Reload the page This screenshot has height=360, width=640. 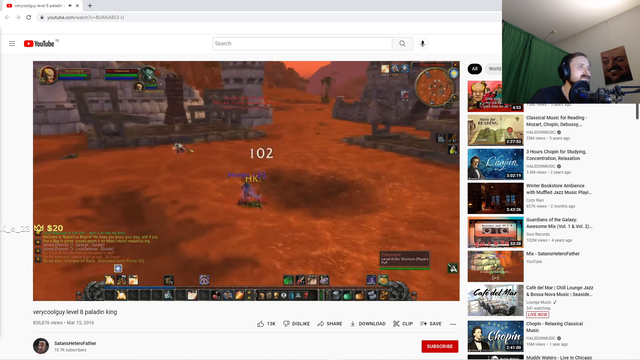pyautogui.click(x=29, y=17)
